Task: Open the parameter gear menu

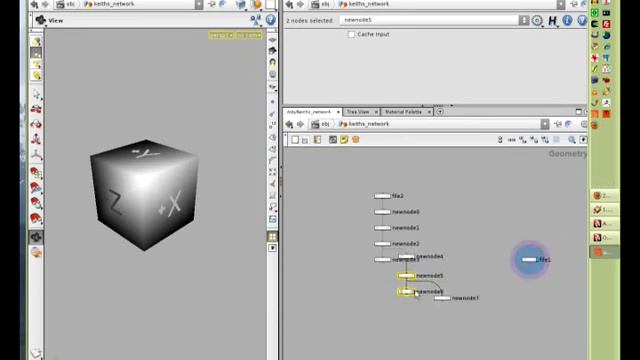Action: [537, 20]
